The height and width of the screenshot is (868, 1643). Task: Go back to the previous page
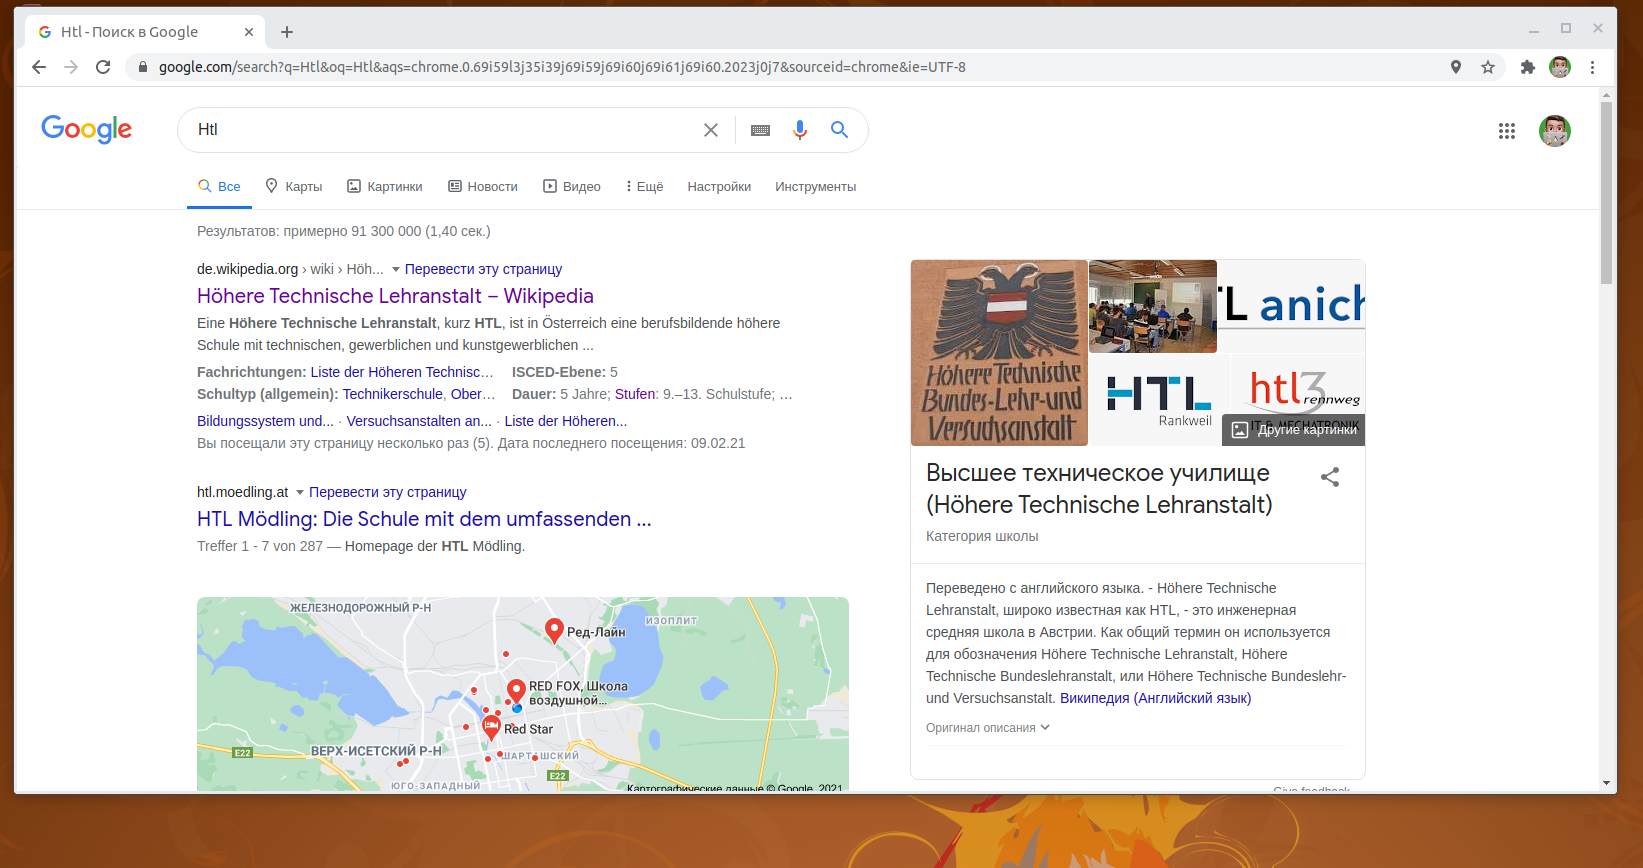point(39,67)
